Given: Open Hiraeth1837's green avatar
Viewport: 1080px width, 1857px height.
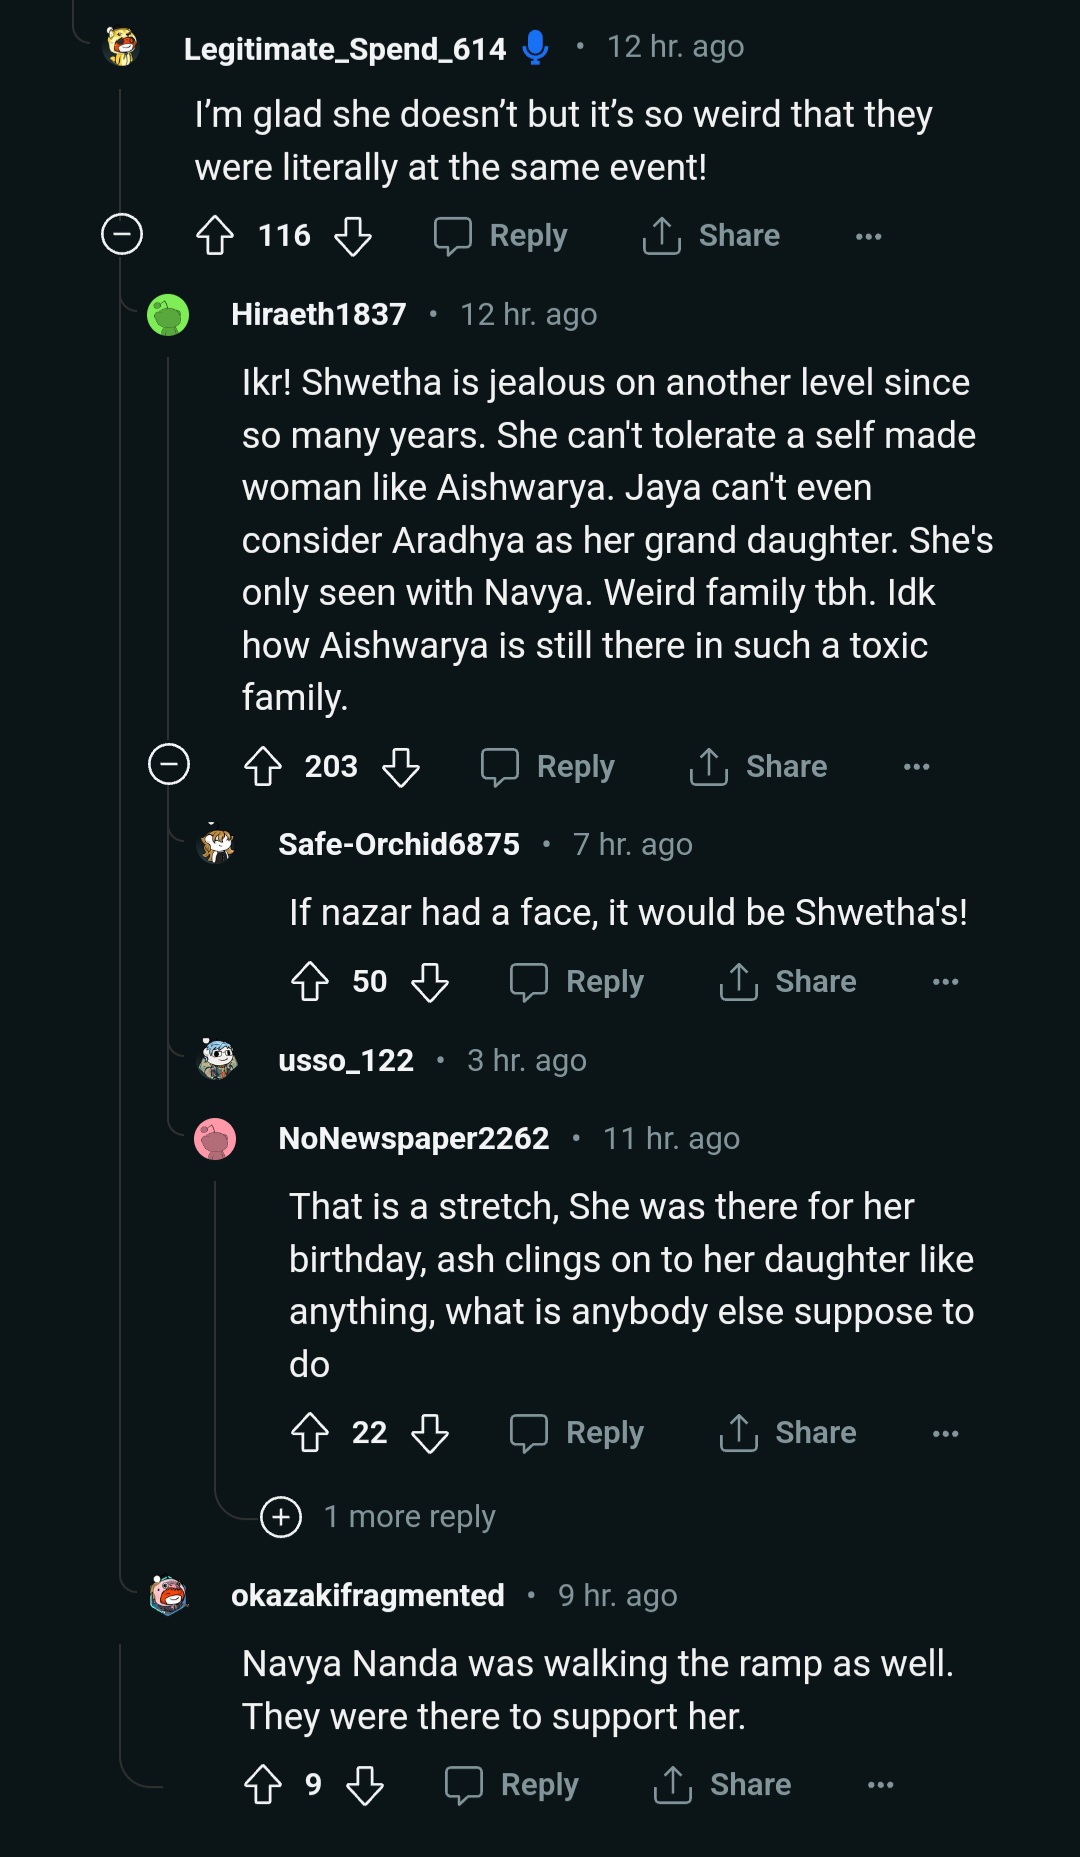Looking at the screenshot, I should click(168, 315).
